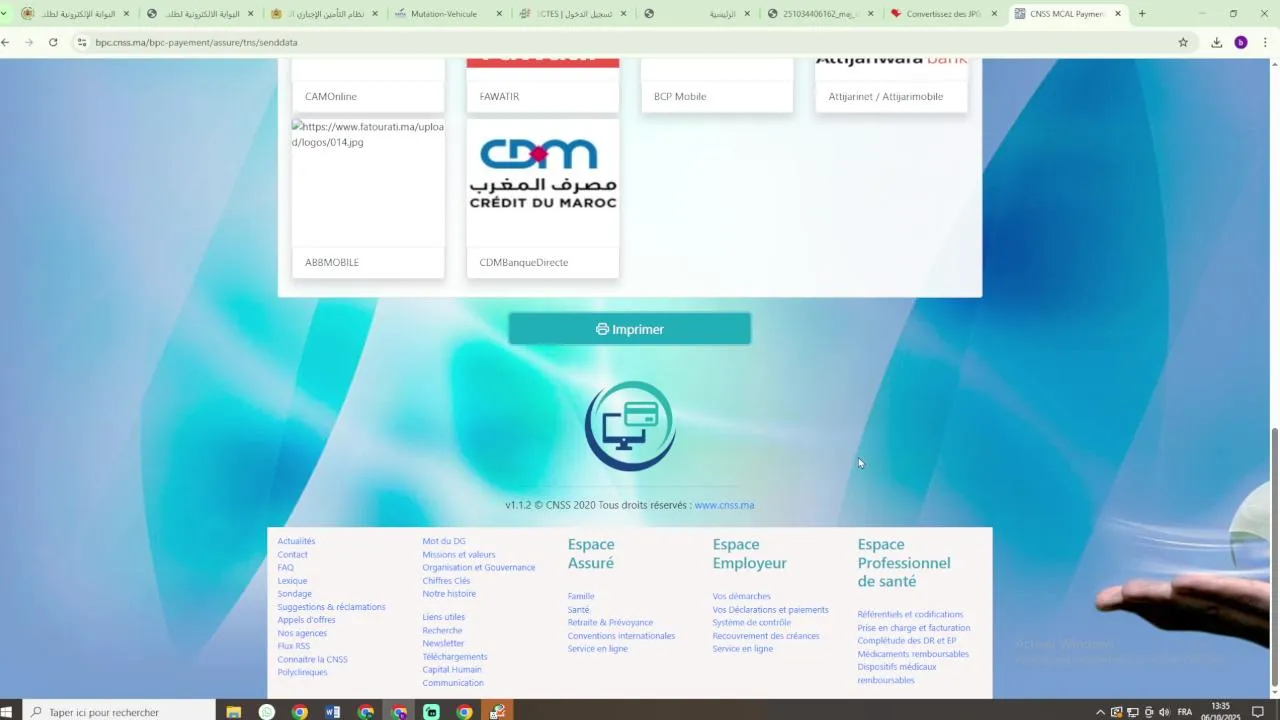Bookmark this page with the star icon
This screenshot has width=1280, height=720.
pyautogui.click(x=1183, y=42)
